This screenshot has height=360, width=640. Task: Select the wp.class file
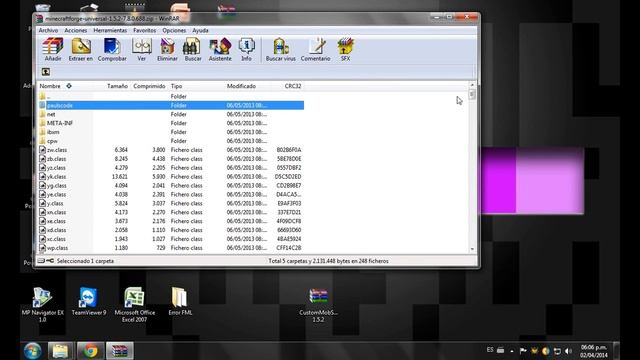pos(171,248)
